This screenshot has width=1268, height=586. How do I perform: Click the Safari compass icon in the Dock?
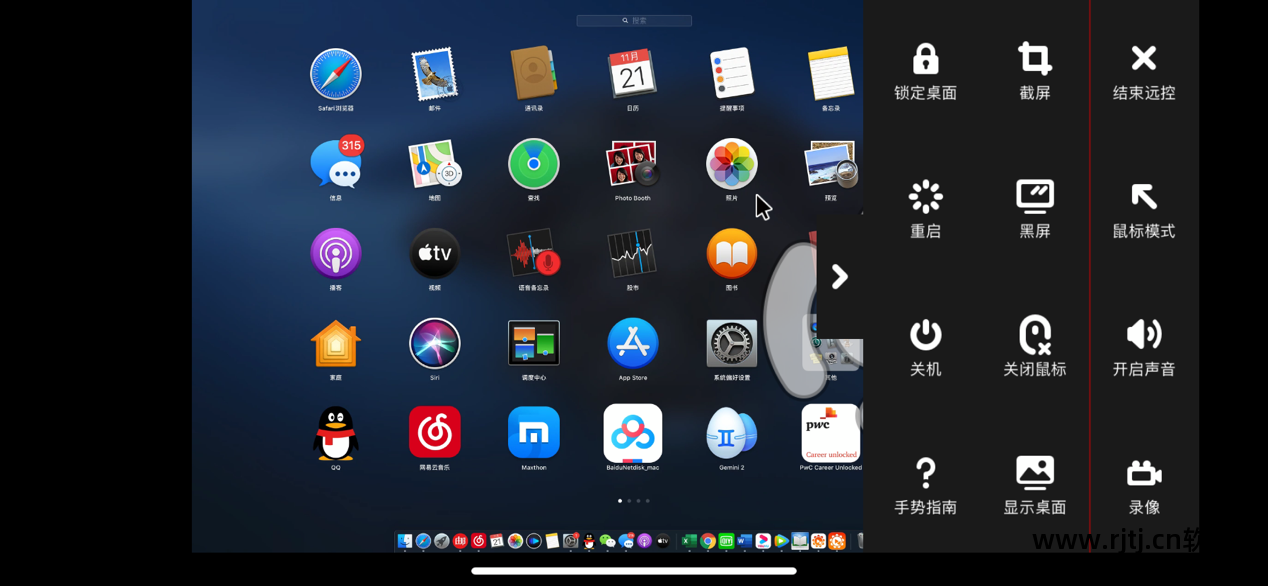pos(423,541)
